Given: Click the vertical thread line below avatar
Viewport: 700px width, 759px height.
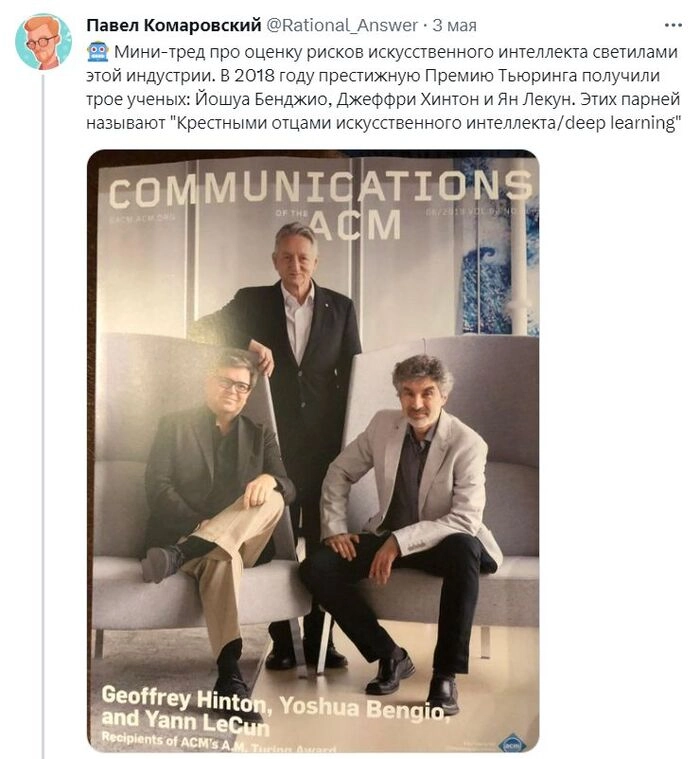Looking at the screenshot, I should coord(43,400).
